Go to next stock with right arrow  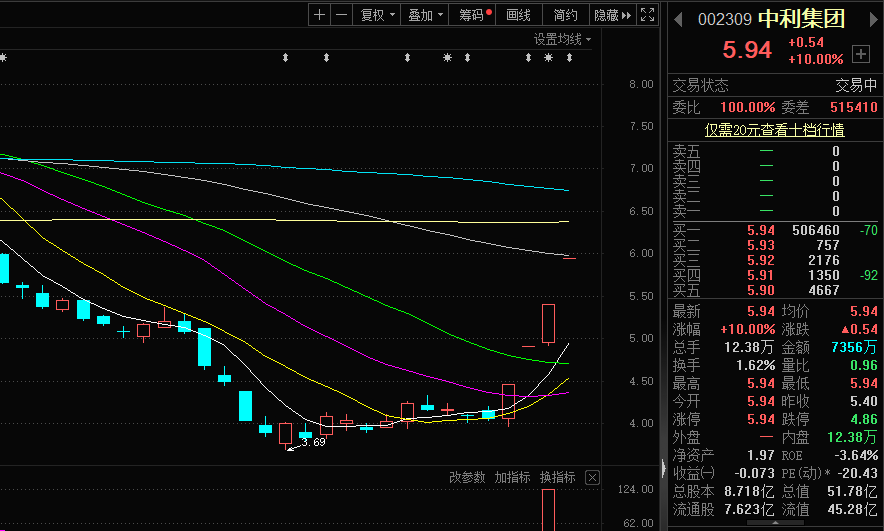tap(871, 19)
